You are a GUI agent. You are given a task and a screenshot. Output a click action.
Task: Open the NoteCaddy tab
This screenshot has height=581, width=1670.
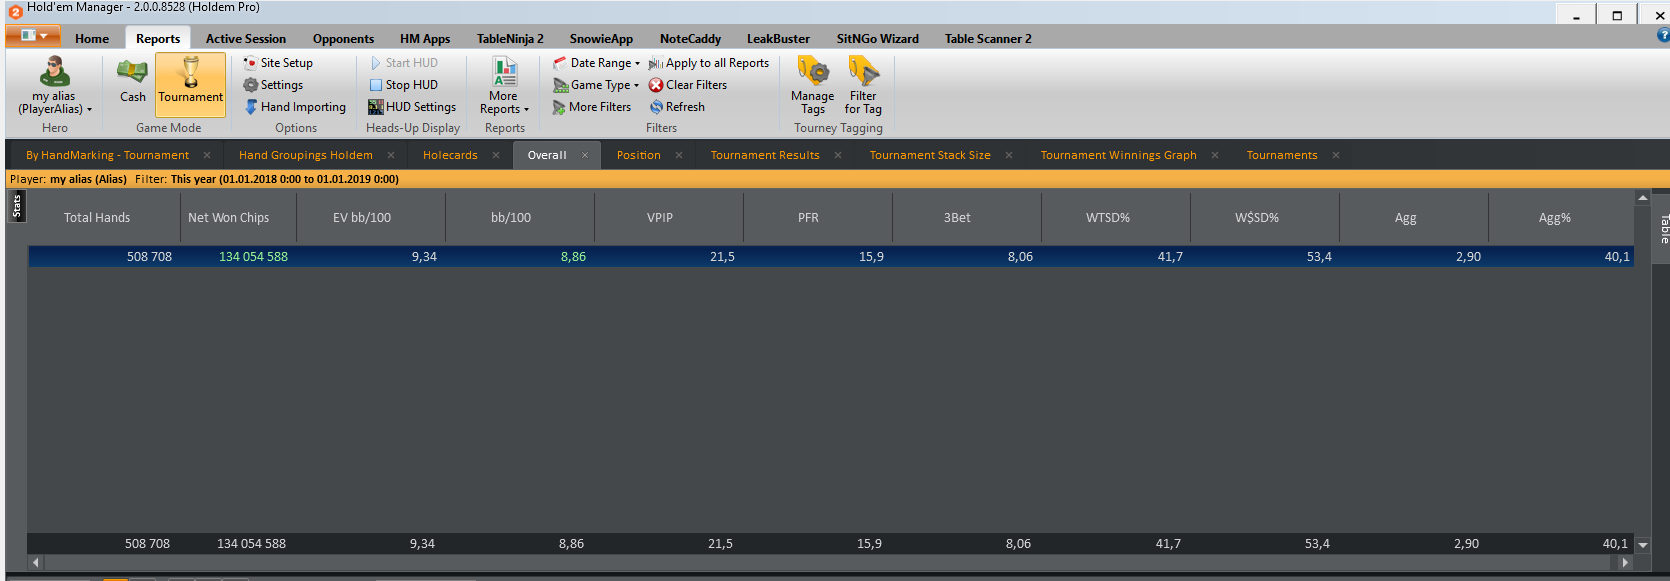click(690, 39)
